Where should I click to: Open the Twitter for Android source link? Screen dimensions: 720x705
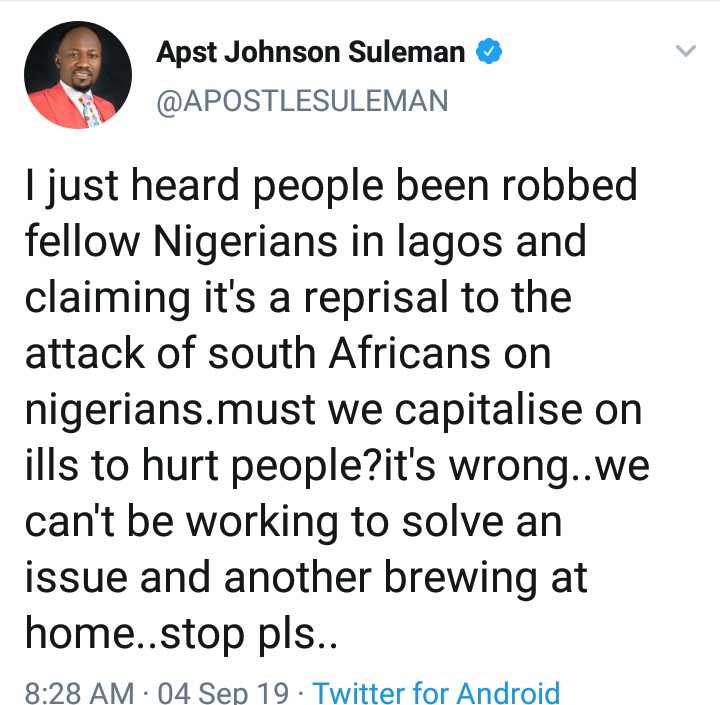click(437, 692)
